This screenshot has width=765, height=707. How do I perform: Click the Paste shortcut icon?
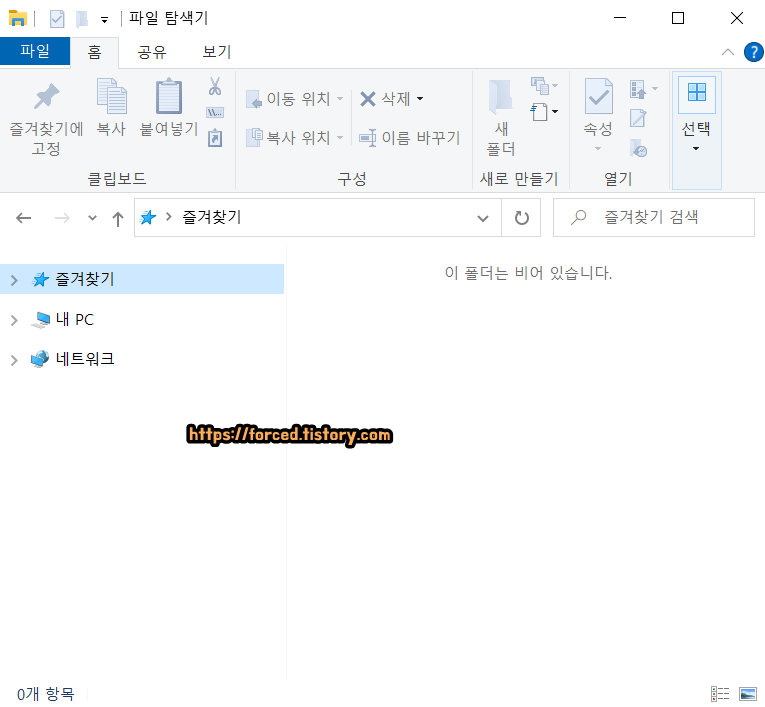[215, 138]
